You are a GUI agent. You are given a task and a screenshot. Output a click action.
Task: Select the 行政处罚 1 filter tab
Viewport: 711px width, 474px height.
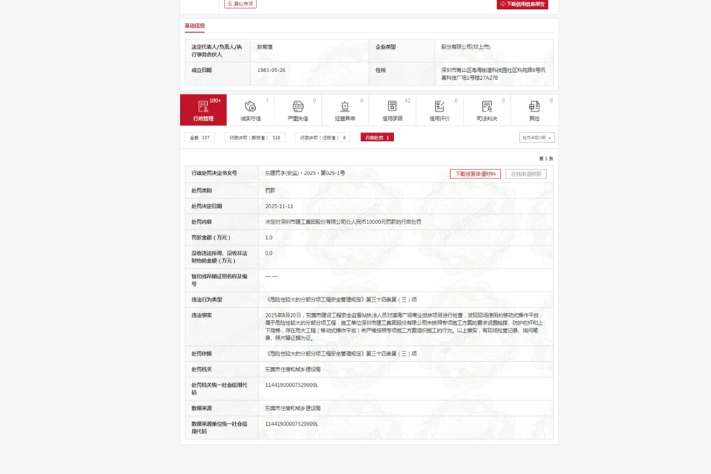click(376, 137)
